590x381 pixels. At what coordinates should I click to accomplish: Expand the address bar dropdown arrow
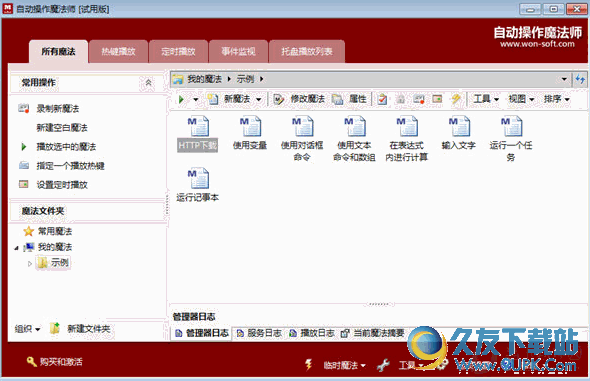point(564,79)
